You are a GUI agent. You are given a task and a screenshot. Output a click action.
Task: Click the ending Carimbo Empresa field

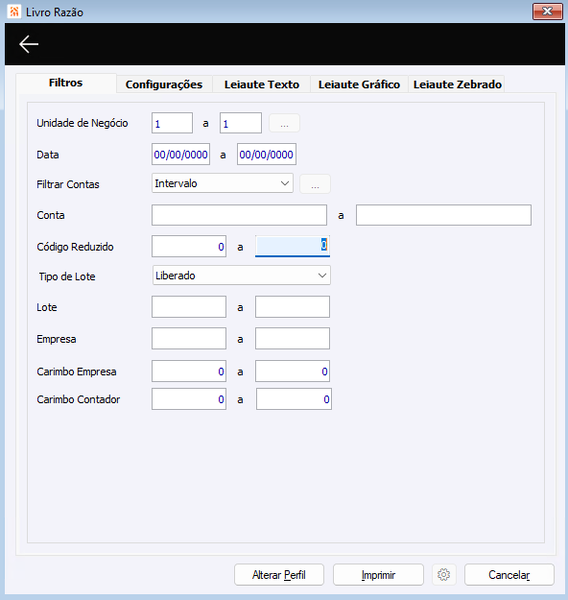pyautogui.click(x=292, y=371)
